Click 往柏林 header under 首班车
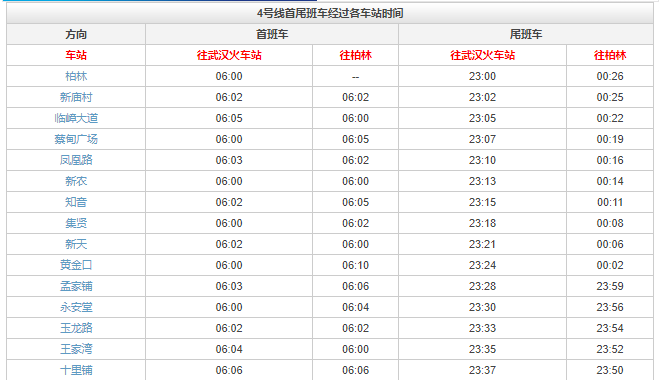 [355, 55]
